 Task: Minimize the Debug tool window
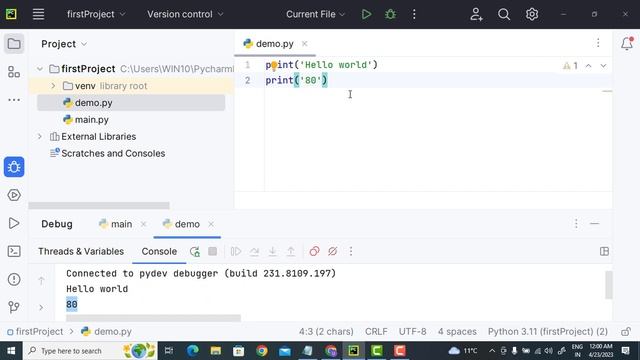594,224
